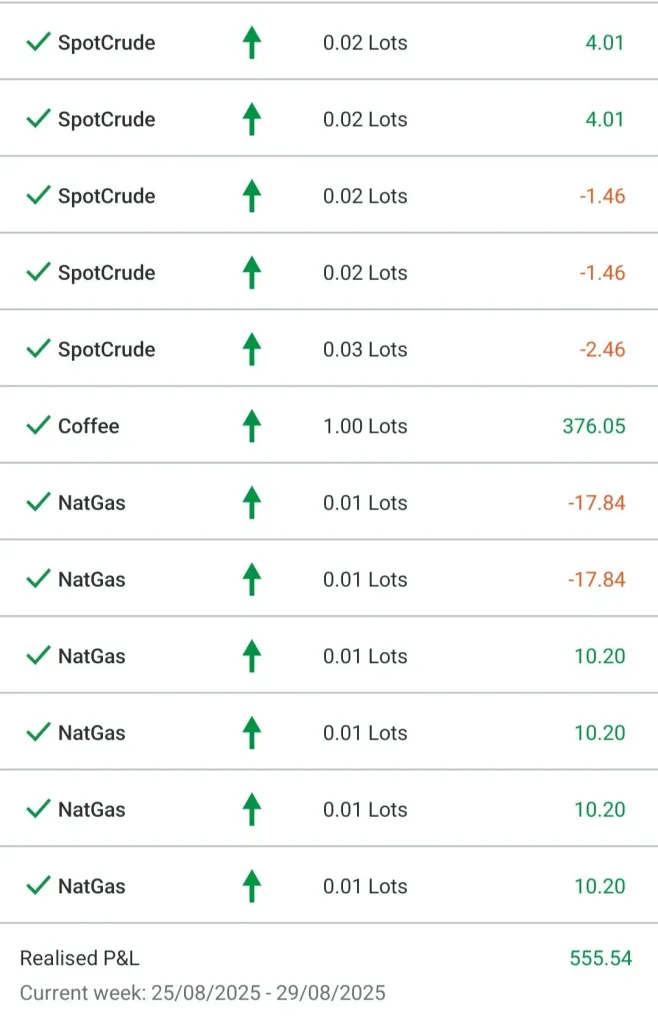
Task: Click the up arrow on the bottom NatGas row
Action: click(x=252, y=886)
